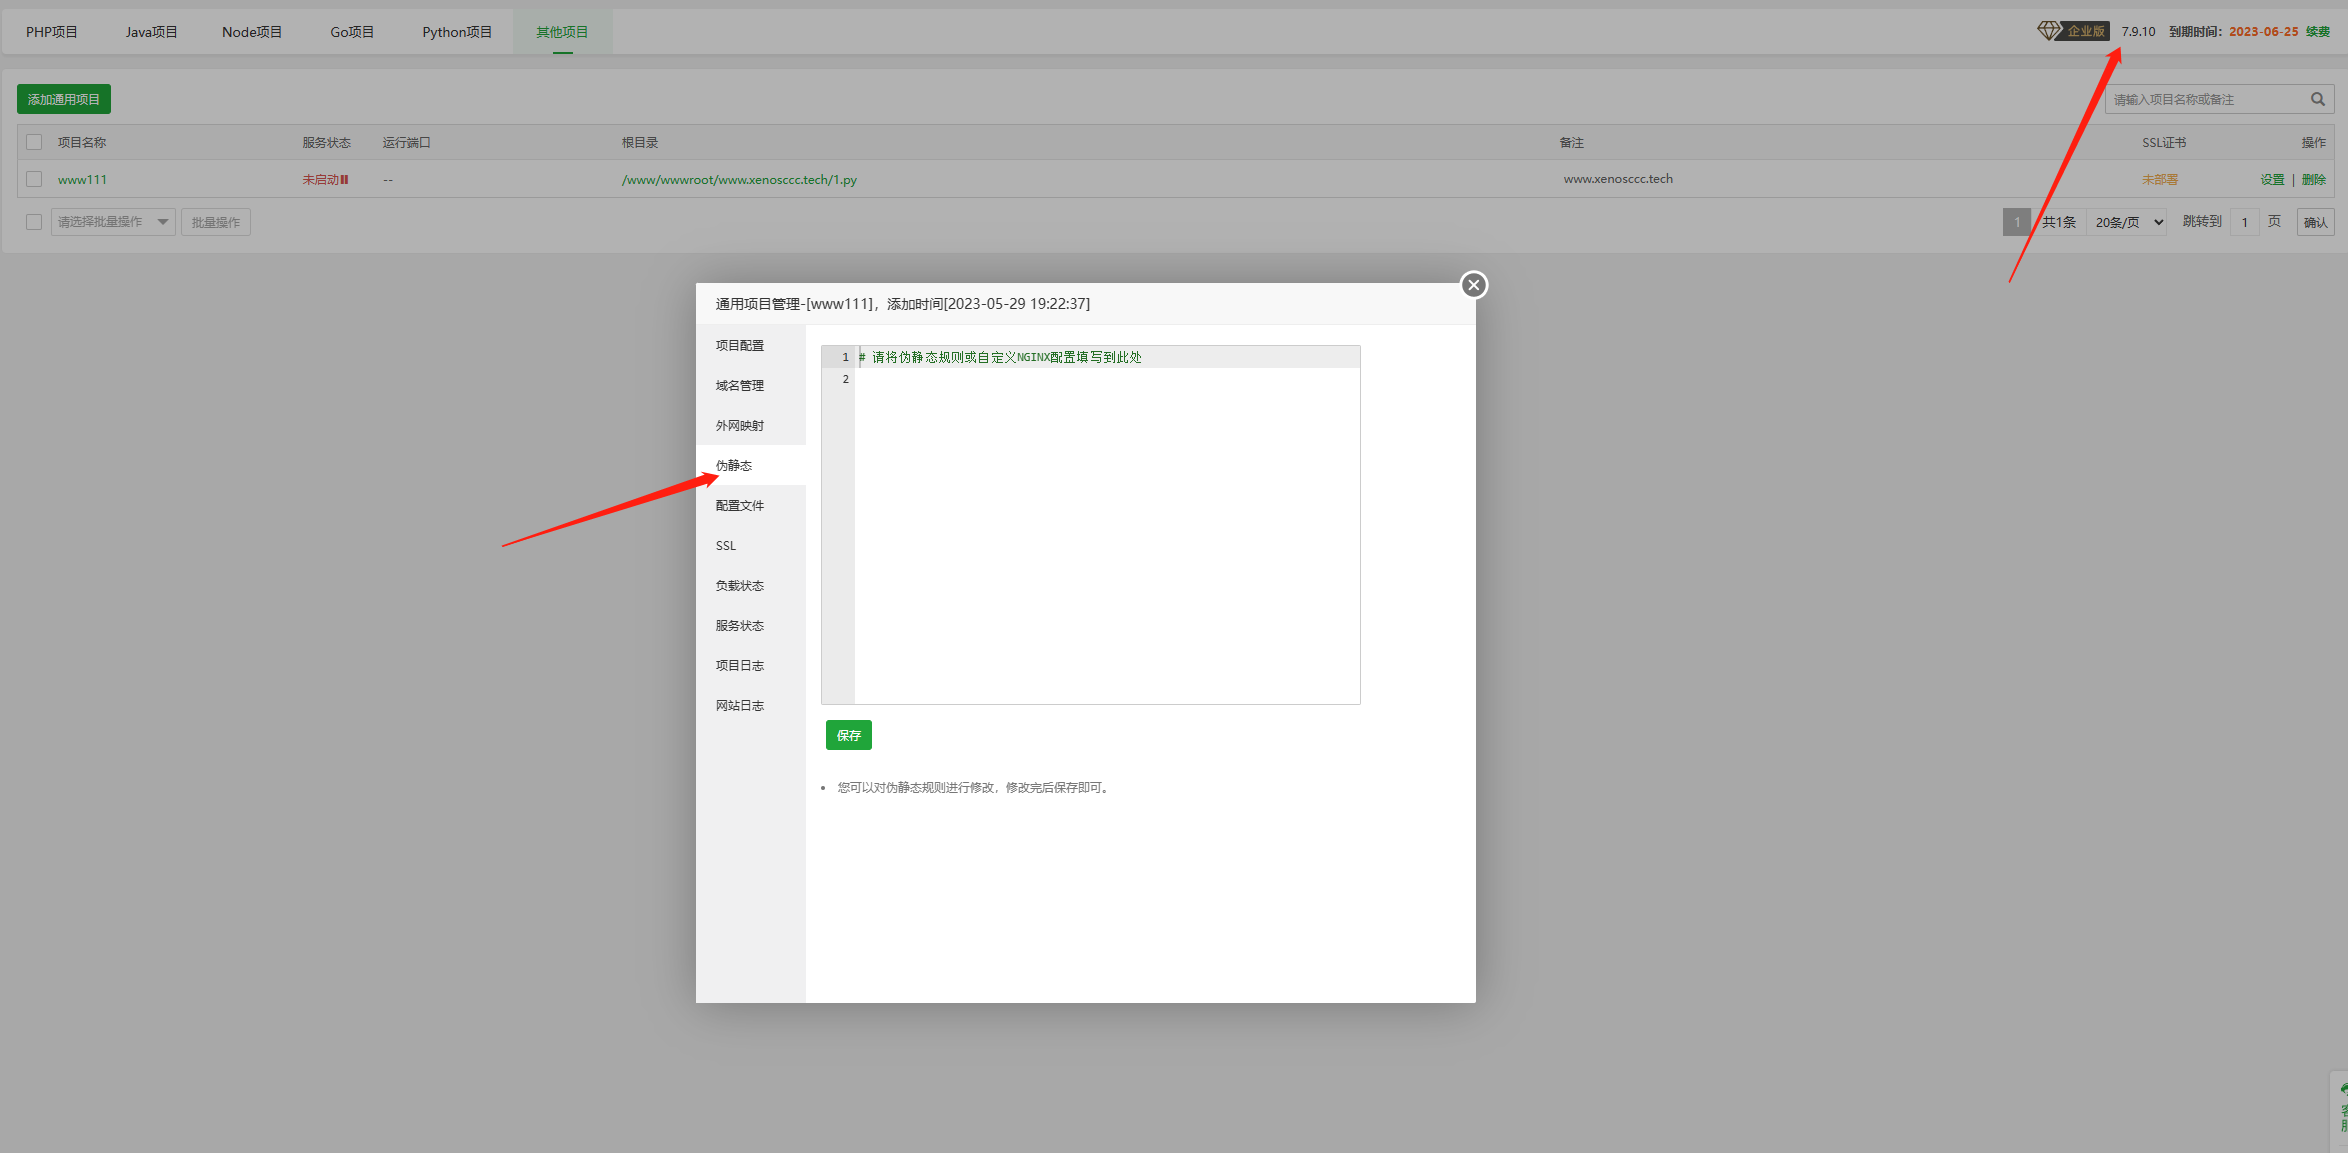Open 负载状态 in dialog sidebar

point(751,585)
